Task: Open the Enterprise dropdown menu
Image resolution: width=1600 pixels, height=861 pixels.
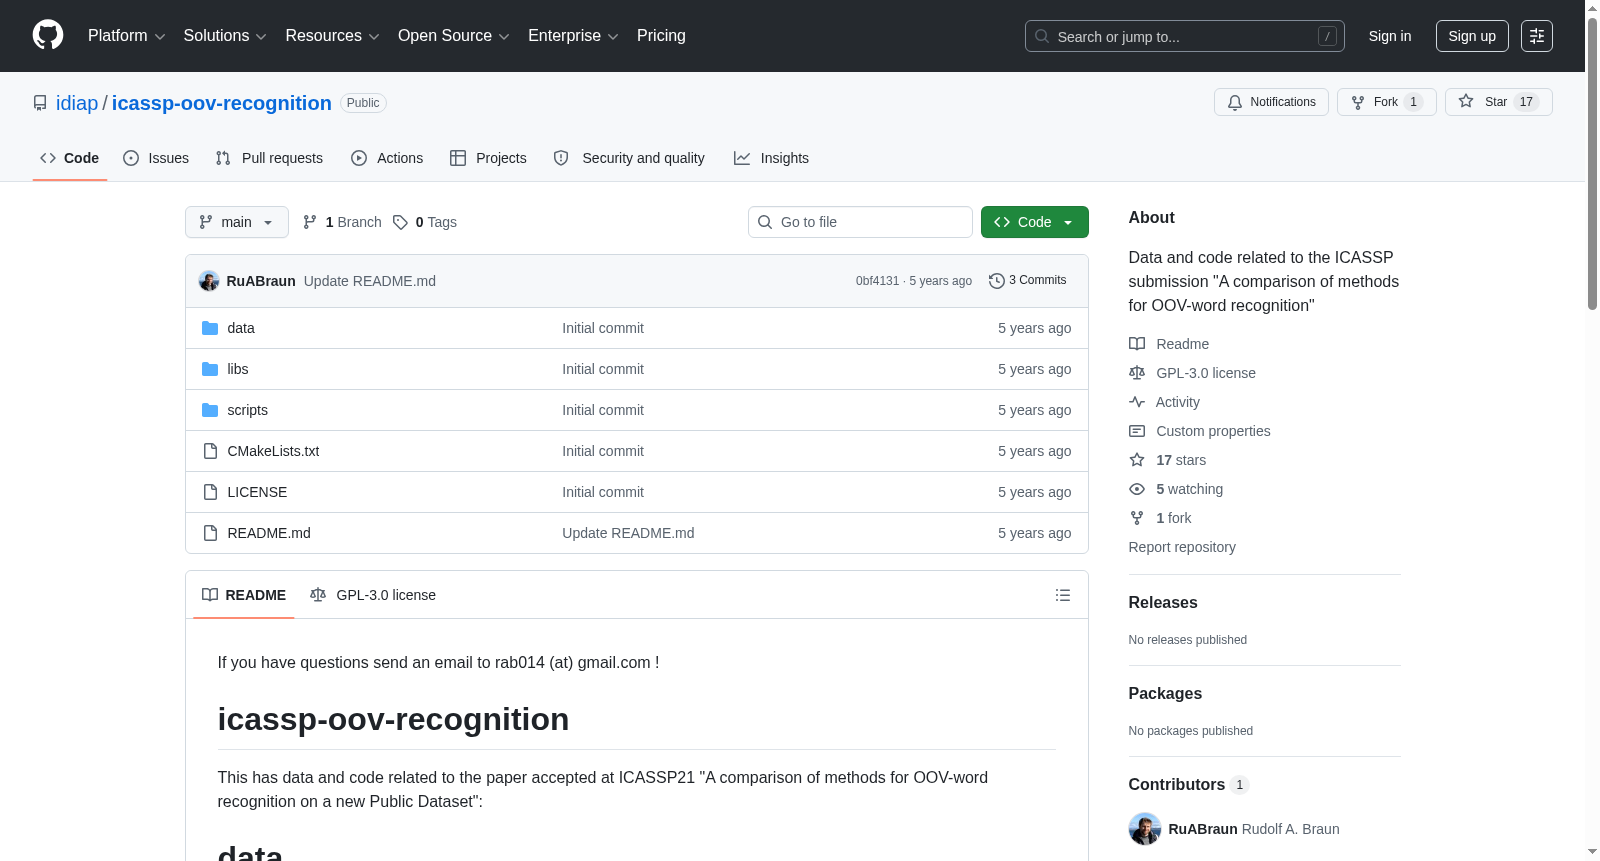Action: tap(573, 36)
